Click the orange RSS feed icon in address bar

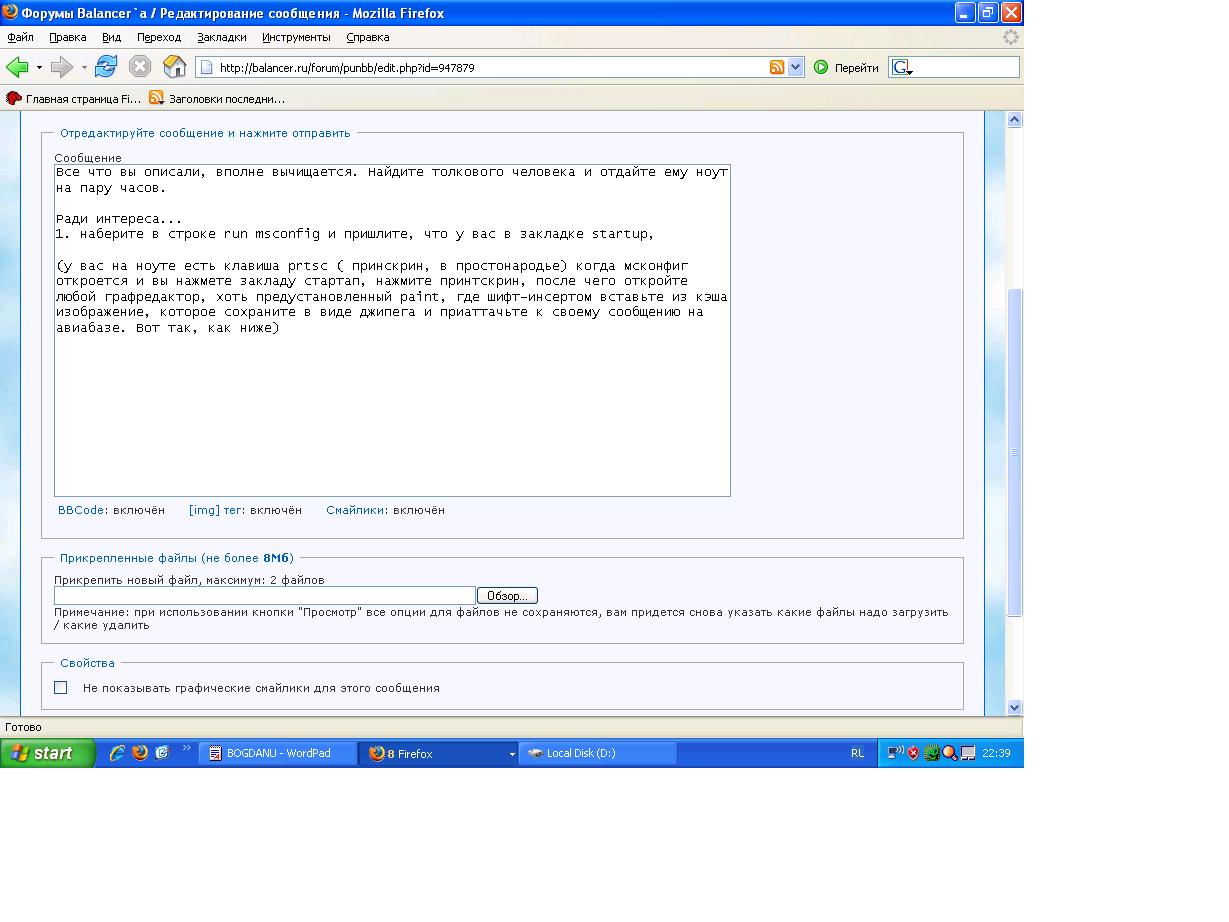coord(777,67)
